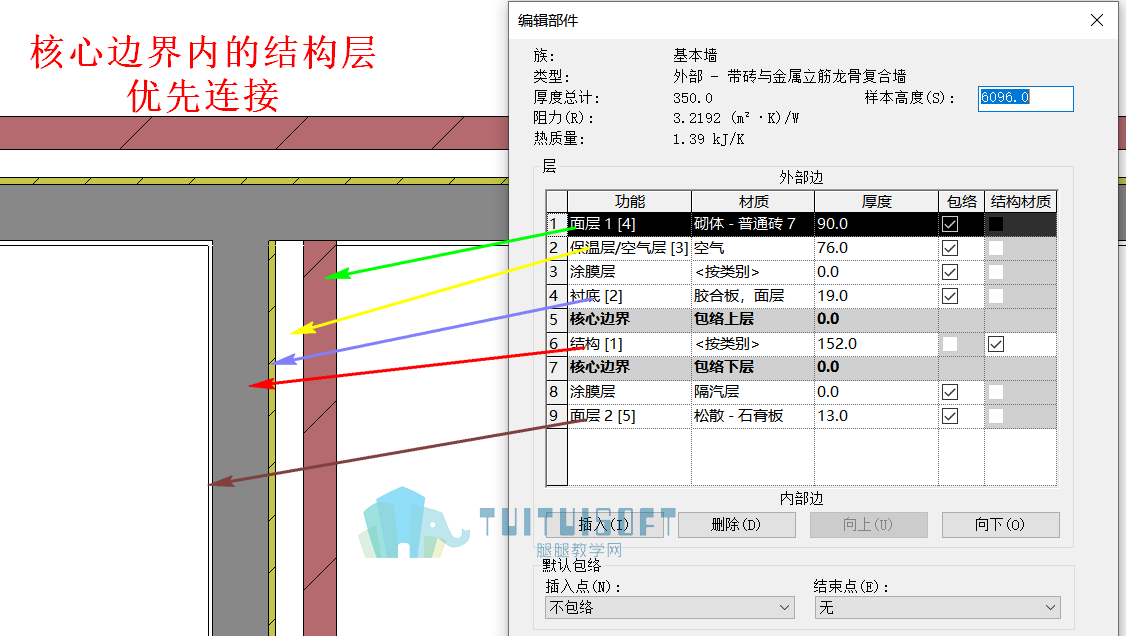Select the 90.0 thickness cell
Screen dimensions: 1126x636
point(876,224)
